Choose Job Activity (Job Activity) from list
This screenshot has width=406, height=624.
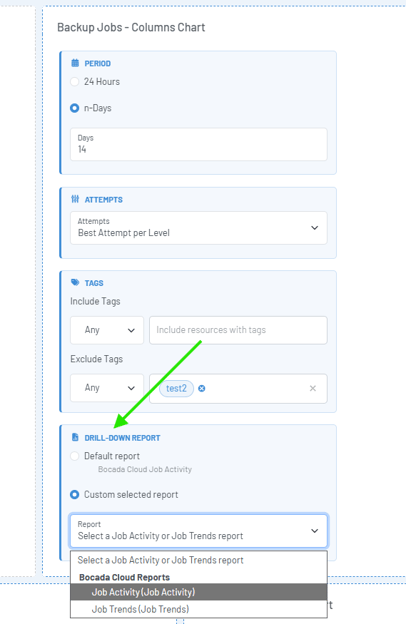pyautogui.click(x=199, y=592)
